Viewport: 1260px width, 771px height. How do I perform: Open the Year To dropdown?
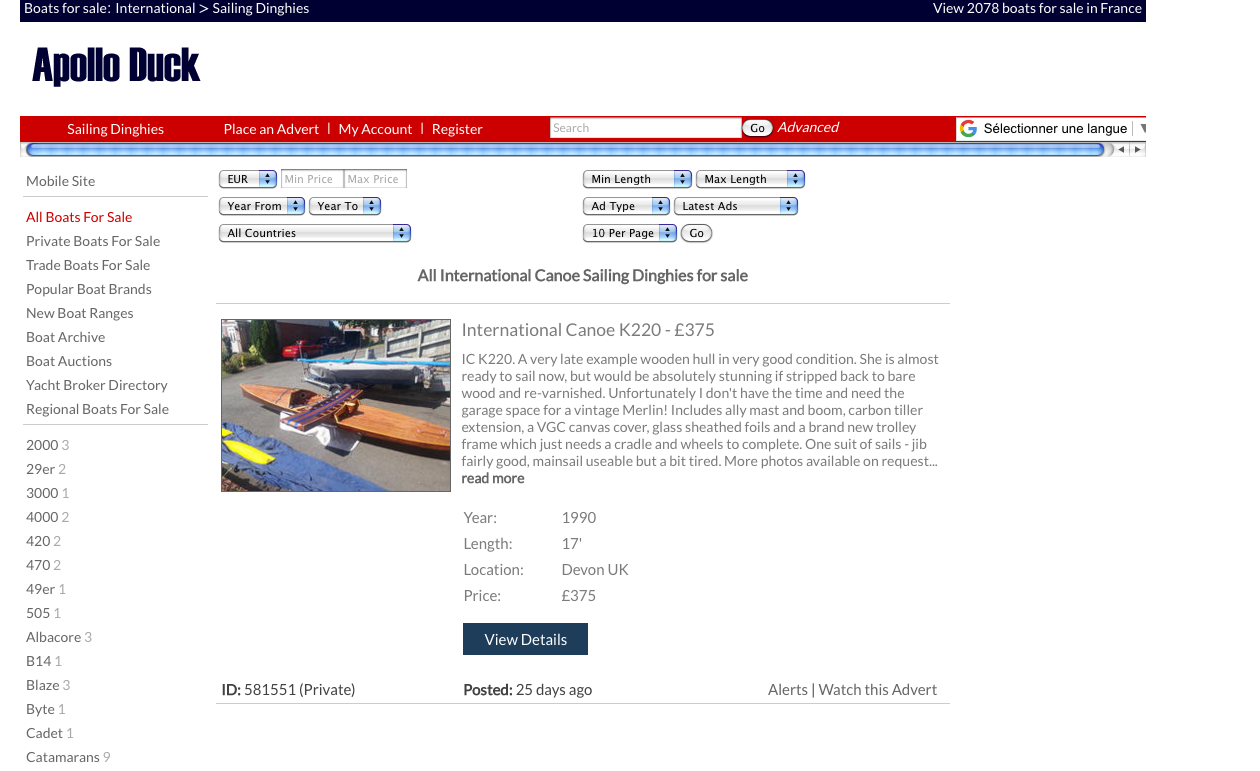(345, 206)
